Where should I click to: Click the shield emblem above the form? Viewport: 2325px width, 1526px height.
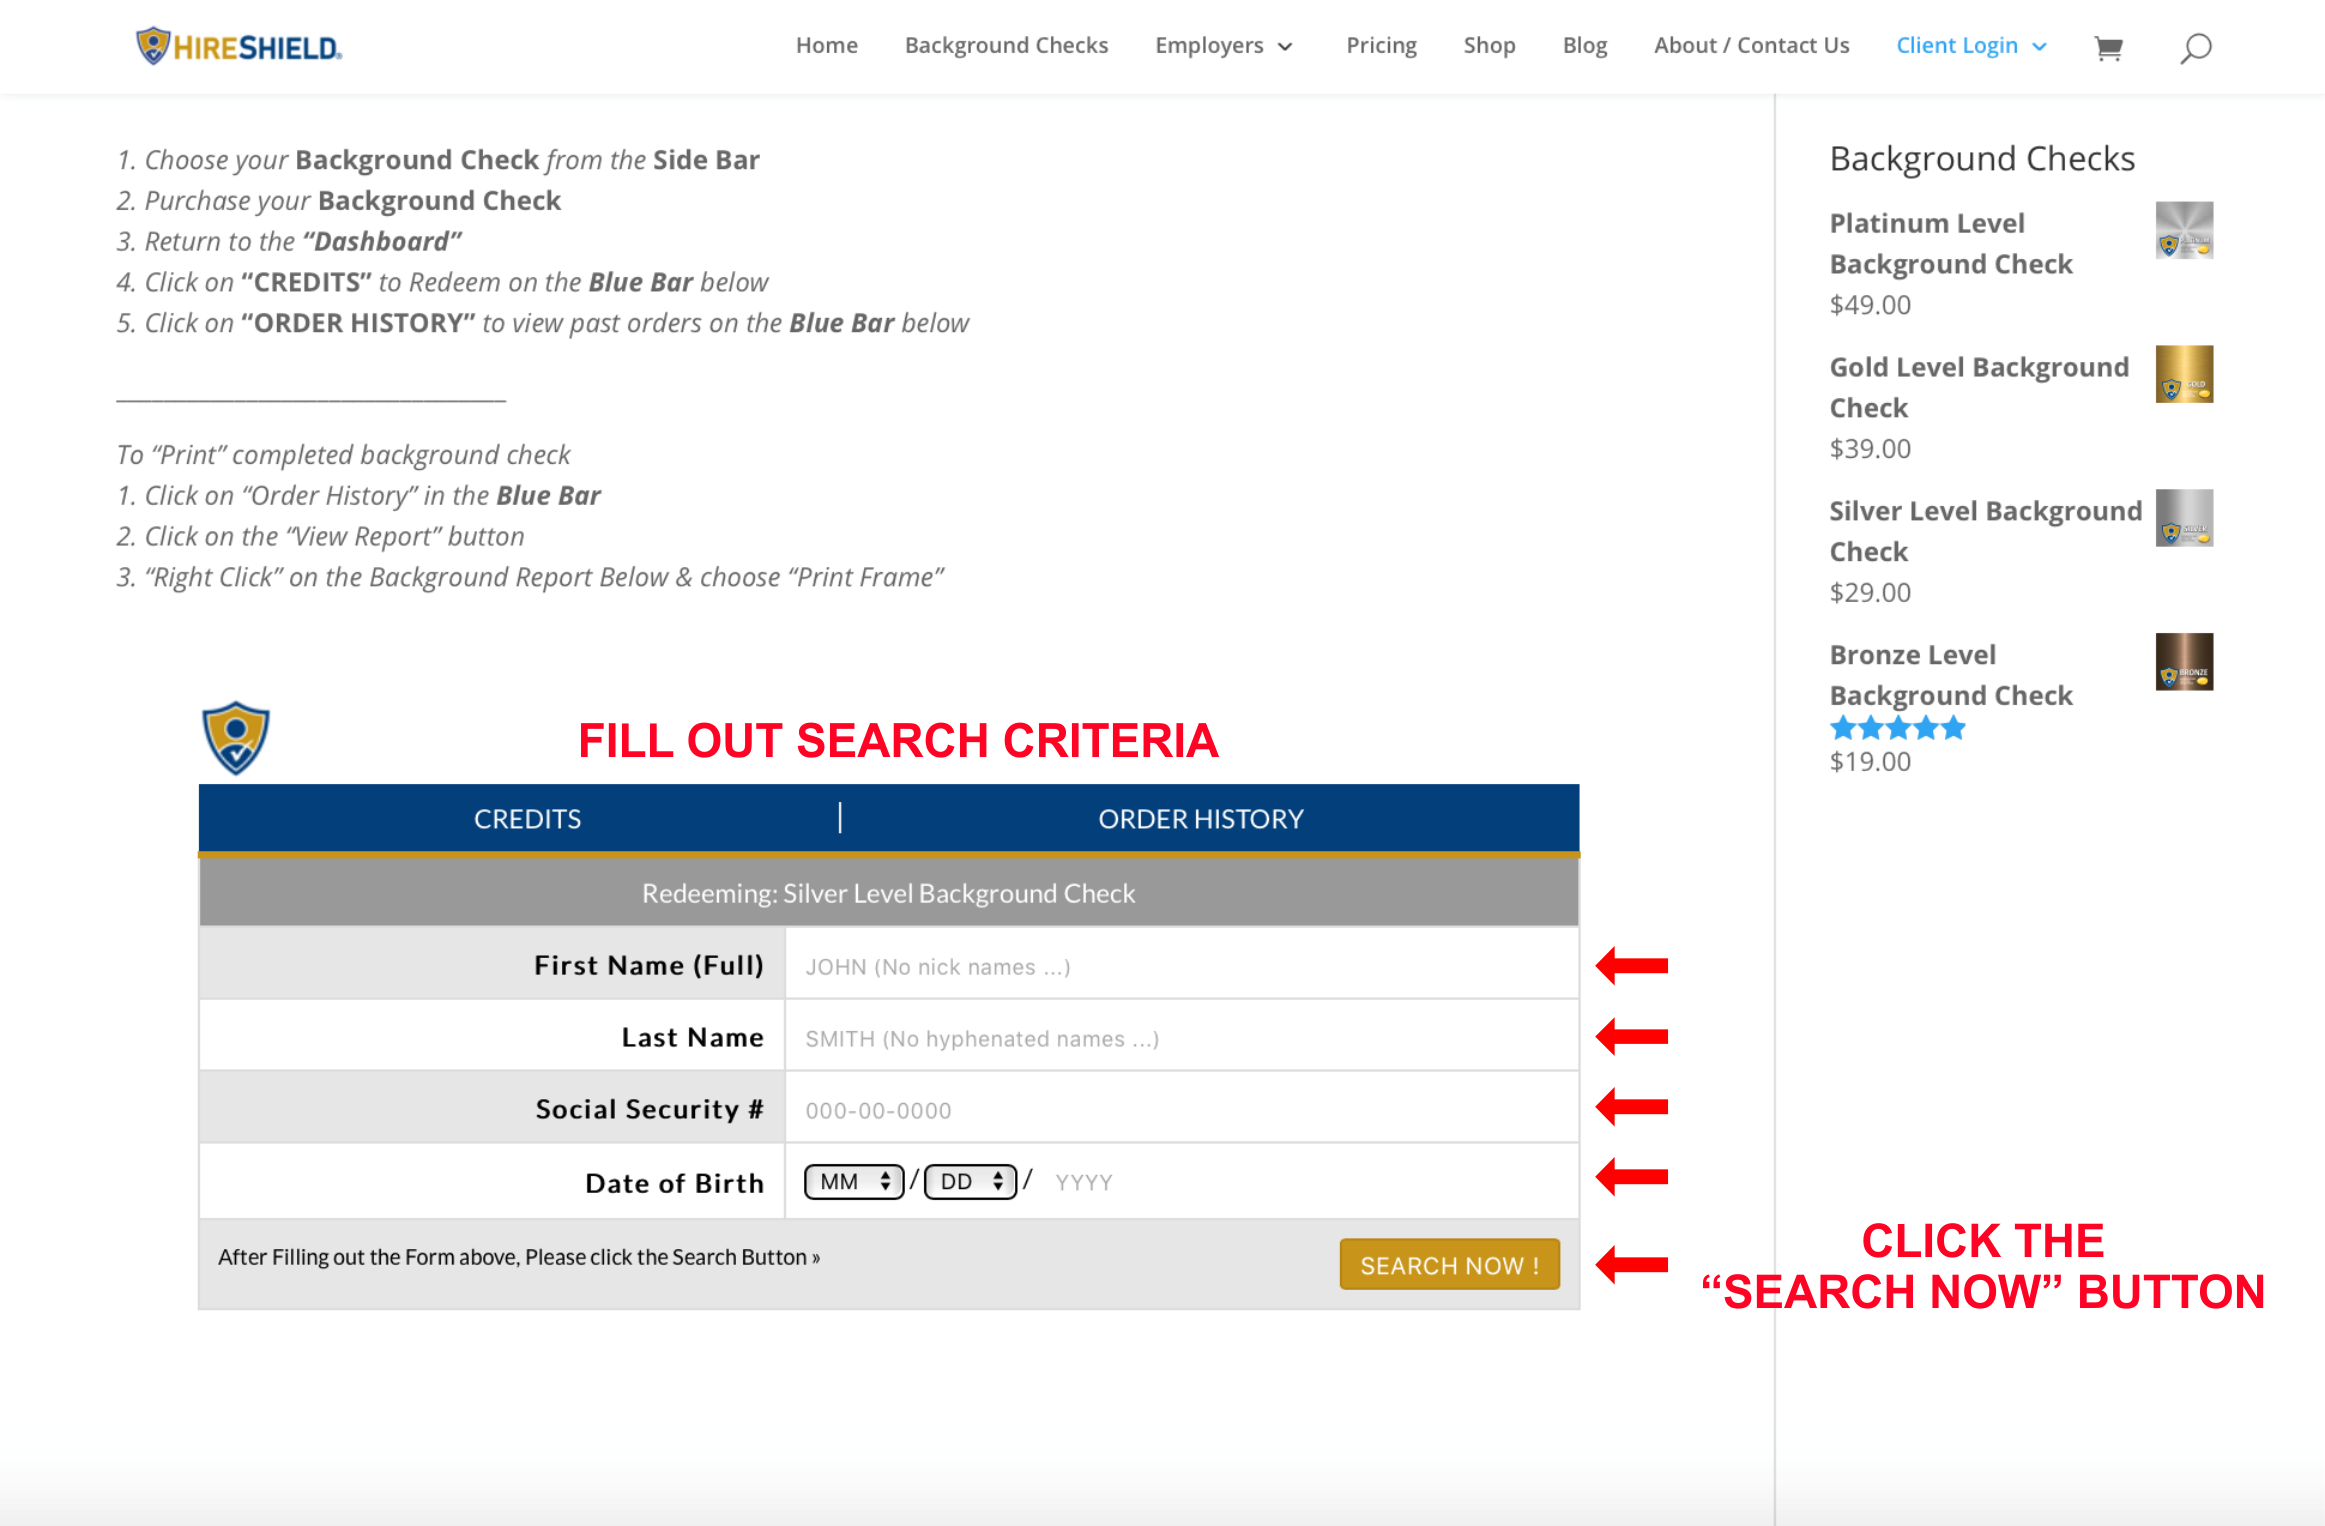tap(236, 738)
